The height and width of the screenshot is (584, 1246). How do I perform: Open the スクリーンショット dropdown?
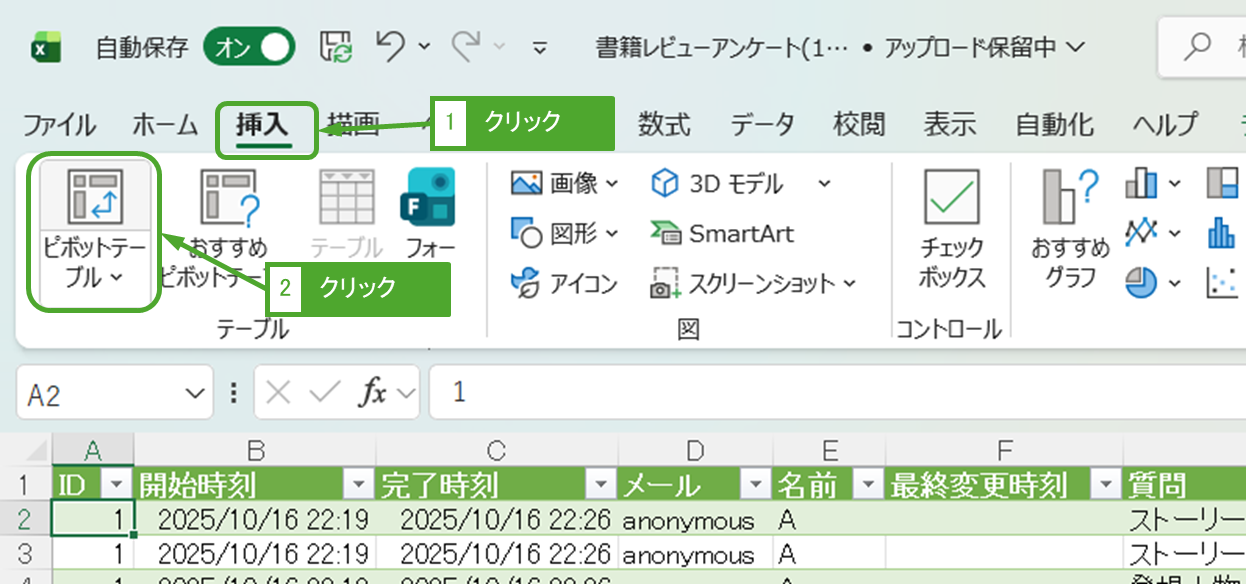[x=849, y=284]
